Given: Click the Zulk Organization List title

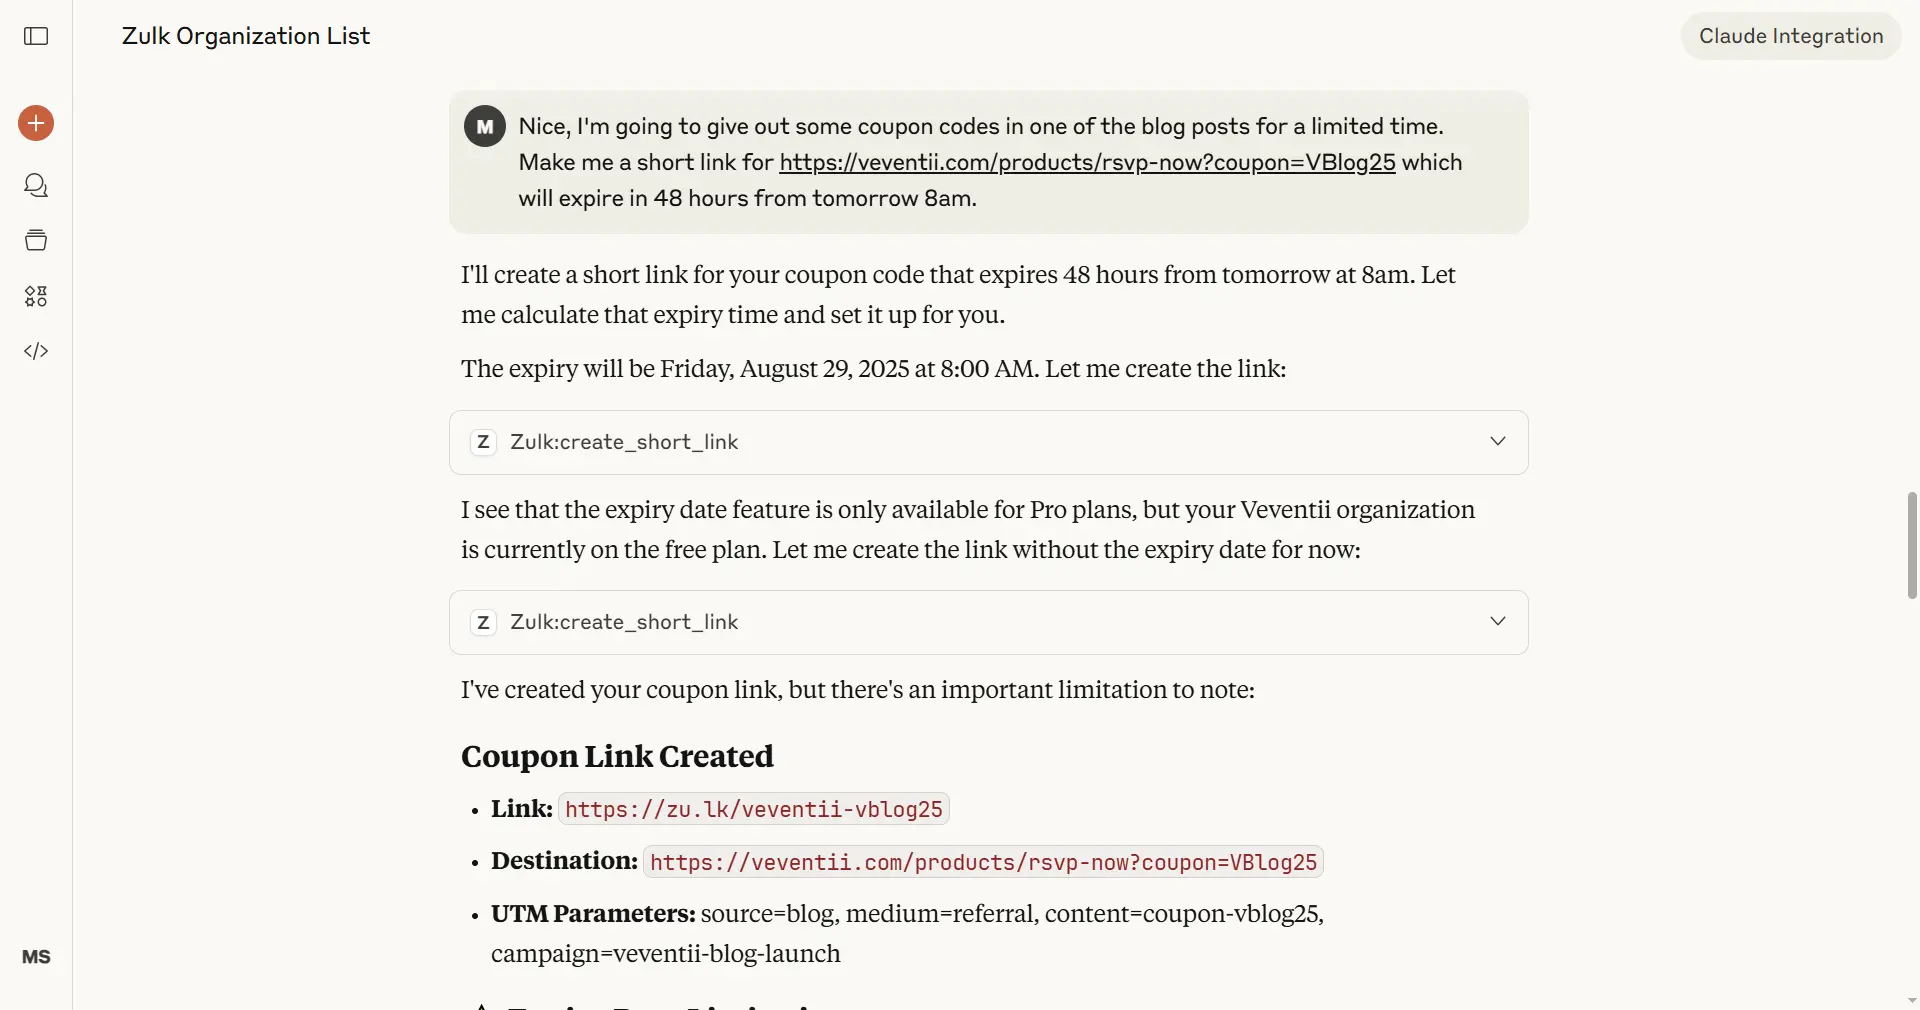Looking at the screenshot, I should (246, 36).
